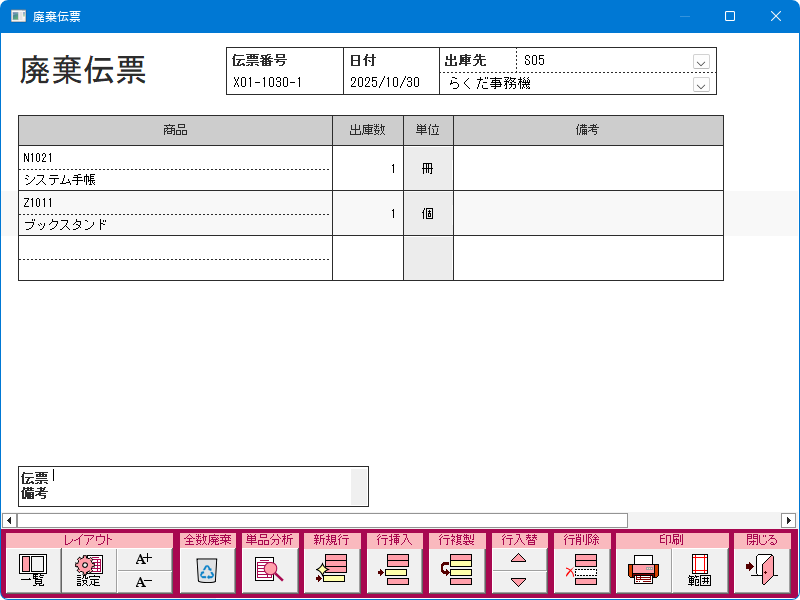Insert a row using 行挿入
The height and width of the screenshot is (600, 800).
[394, 571]
